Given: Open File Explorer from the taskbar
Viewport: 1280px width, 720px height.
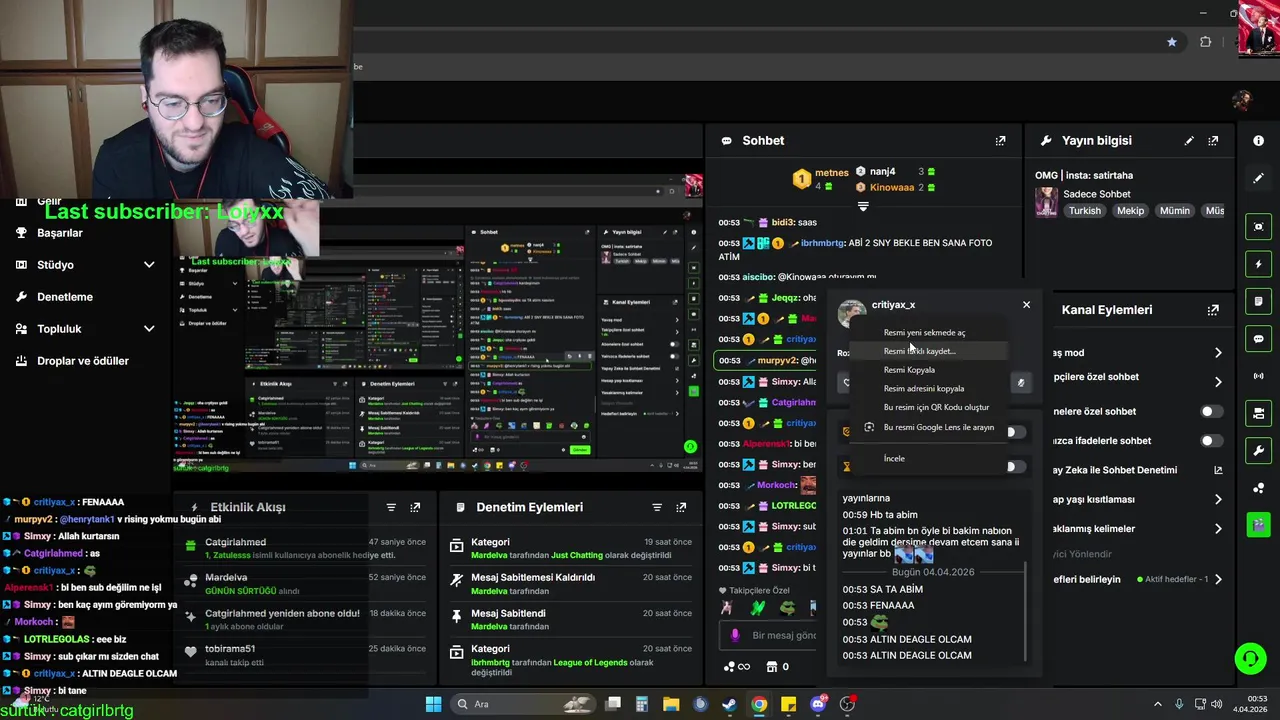Looking at the screenshot, I should tap(671, 704).
